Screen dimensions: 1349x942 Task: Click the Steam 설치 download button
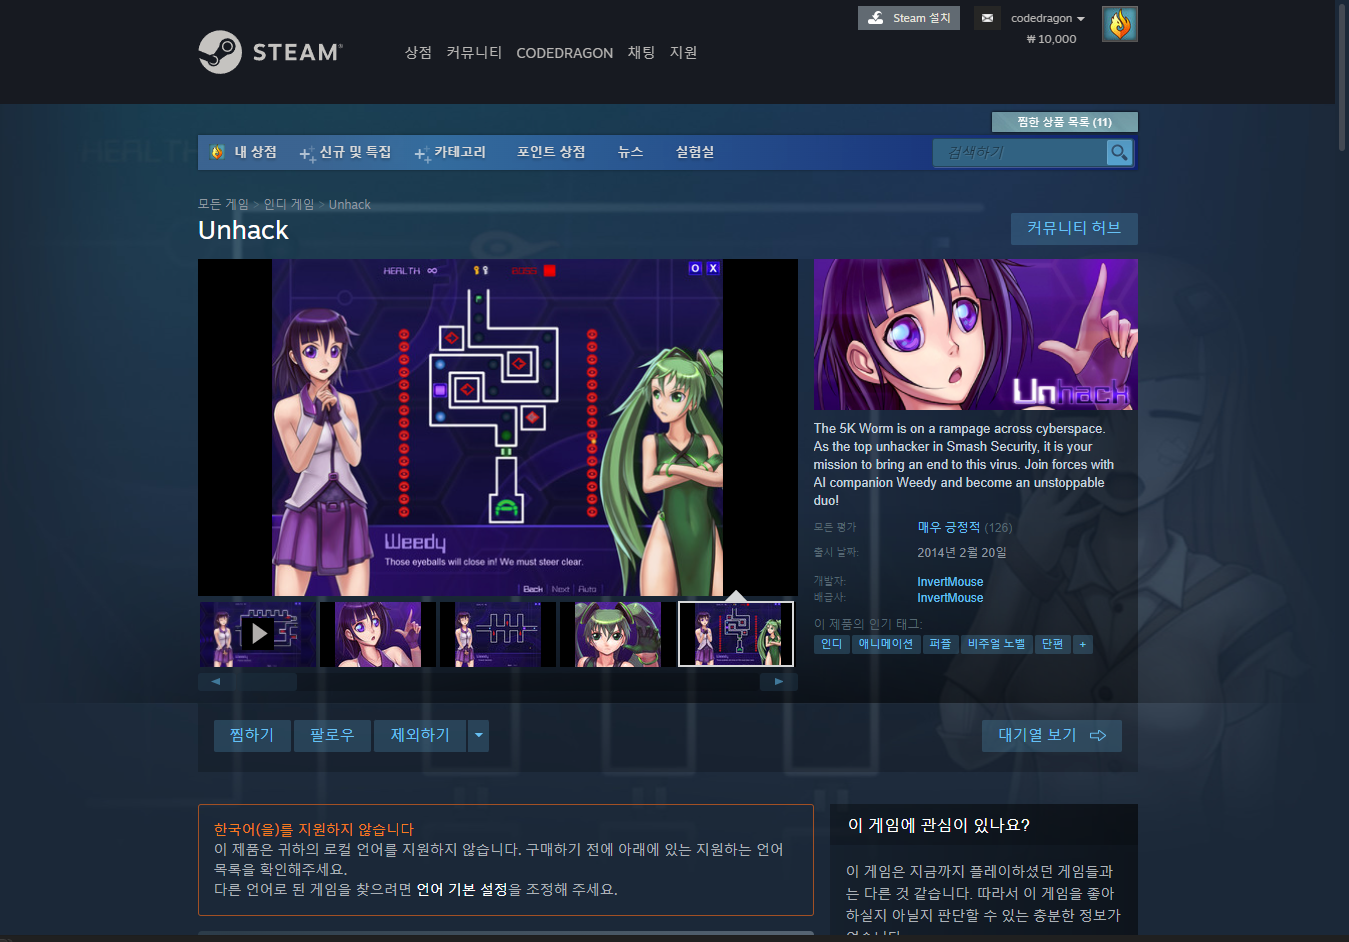[x=909, y=18]
